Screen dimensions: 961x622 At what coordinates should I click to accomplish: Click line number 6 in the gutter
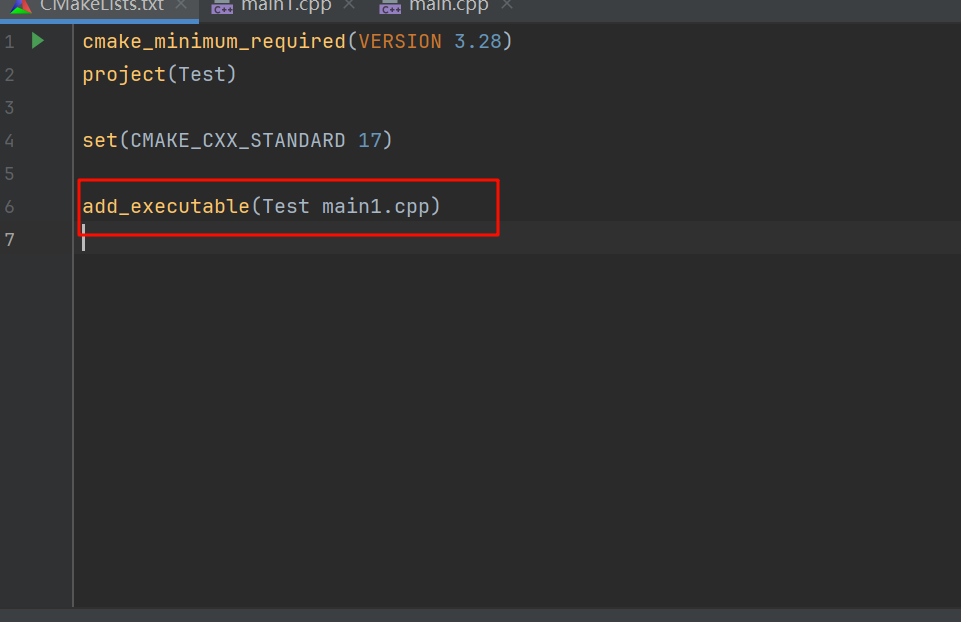[10, 207]
